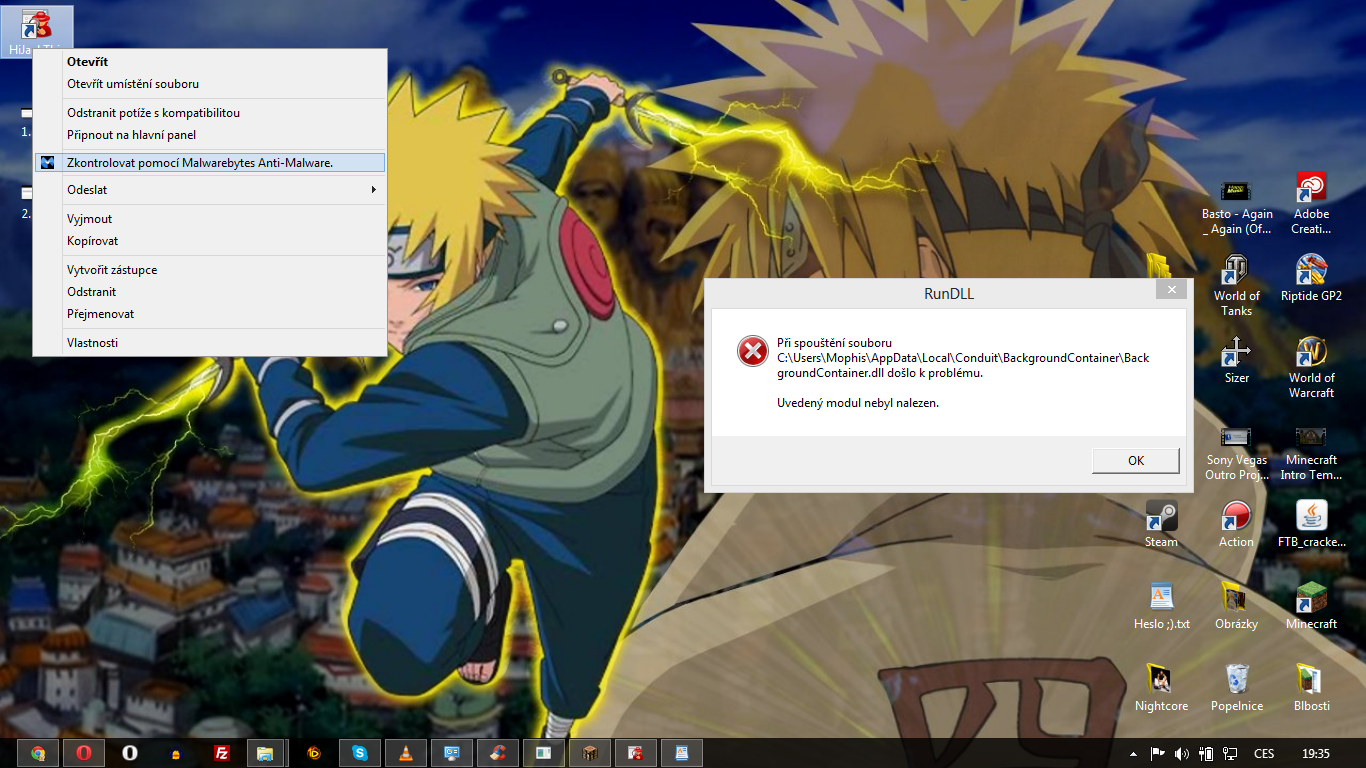Viewport: 1366px width, 768px height.
Task: Select the Basto - Again desktop icon
Action: [1237, 207]
